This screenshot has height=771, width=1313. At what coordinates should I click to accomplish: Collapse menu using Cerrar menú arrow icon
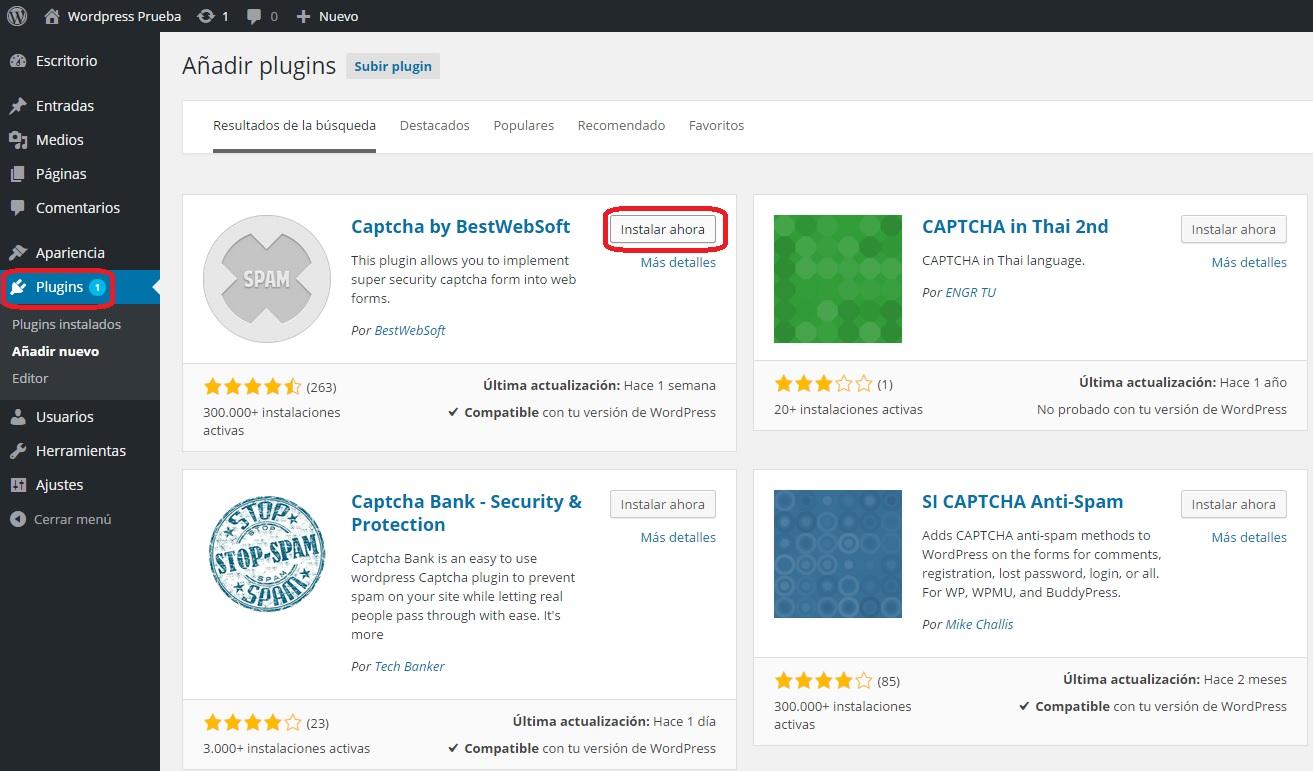17,519
